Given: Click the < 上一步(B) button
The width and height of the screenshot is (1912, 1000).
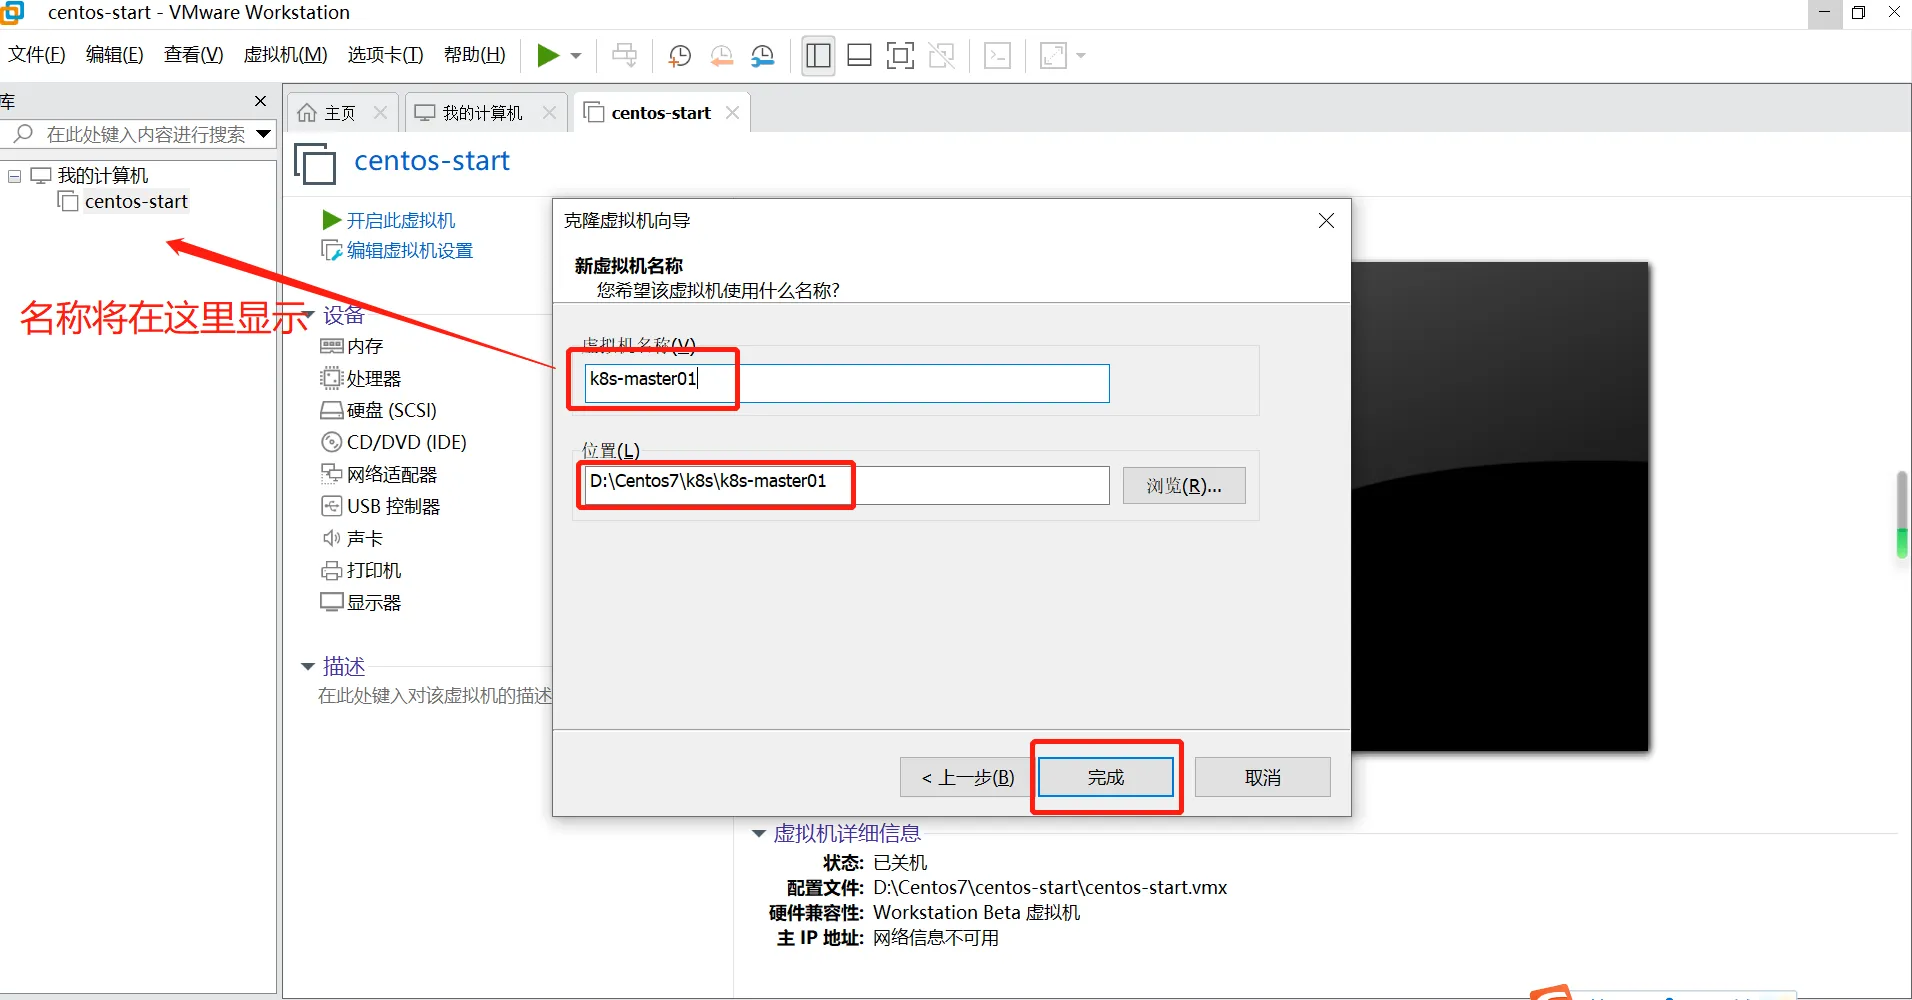Looking at the screenshot, I should point(966,777).
